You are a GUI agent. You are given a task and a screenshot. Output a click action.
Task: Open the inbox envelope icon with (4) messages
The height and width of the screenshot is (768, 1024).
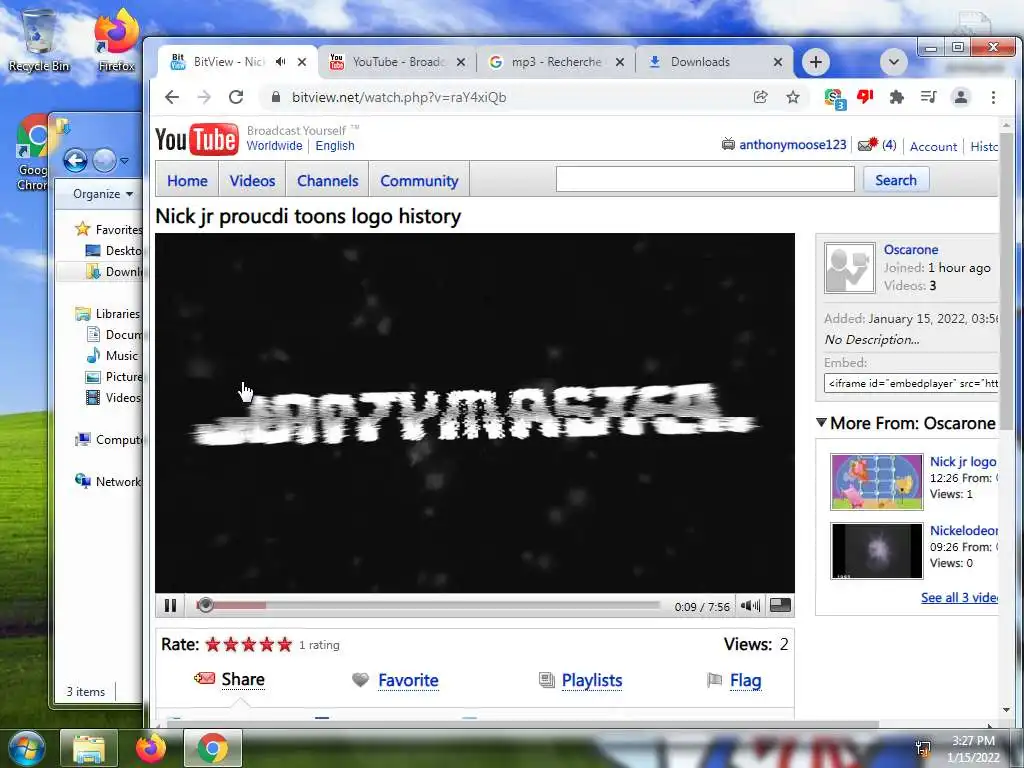[868, 144]
